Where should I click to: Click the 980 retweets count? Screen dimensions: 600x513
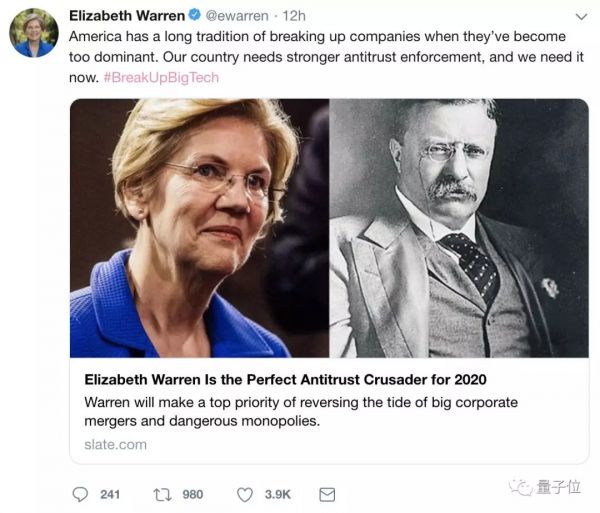[192, 494]
